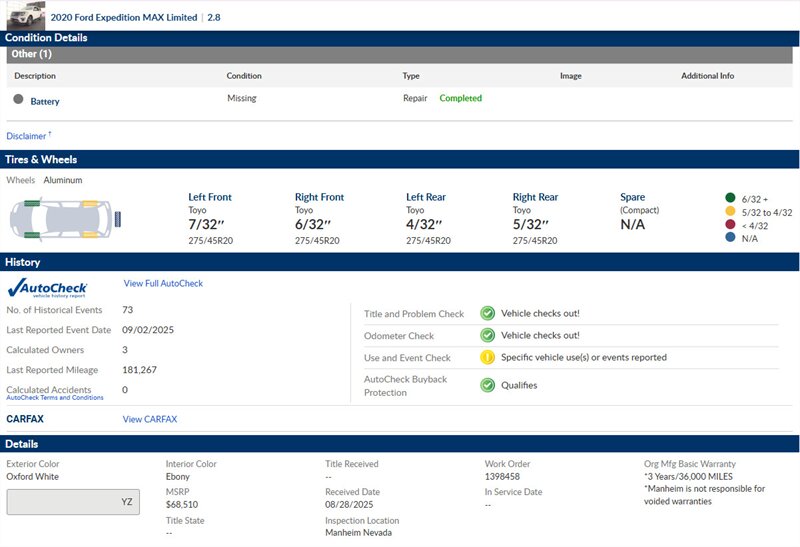Click the YZ exterior color box

(73, 502)
